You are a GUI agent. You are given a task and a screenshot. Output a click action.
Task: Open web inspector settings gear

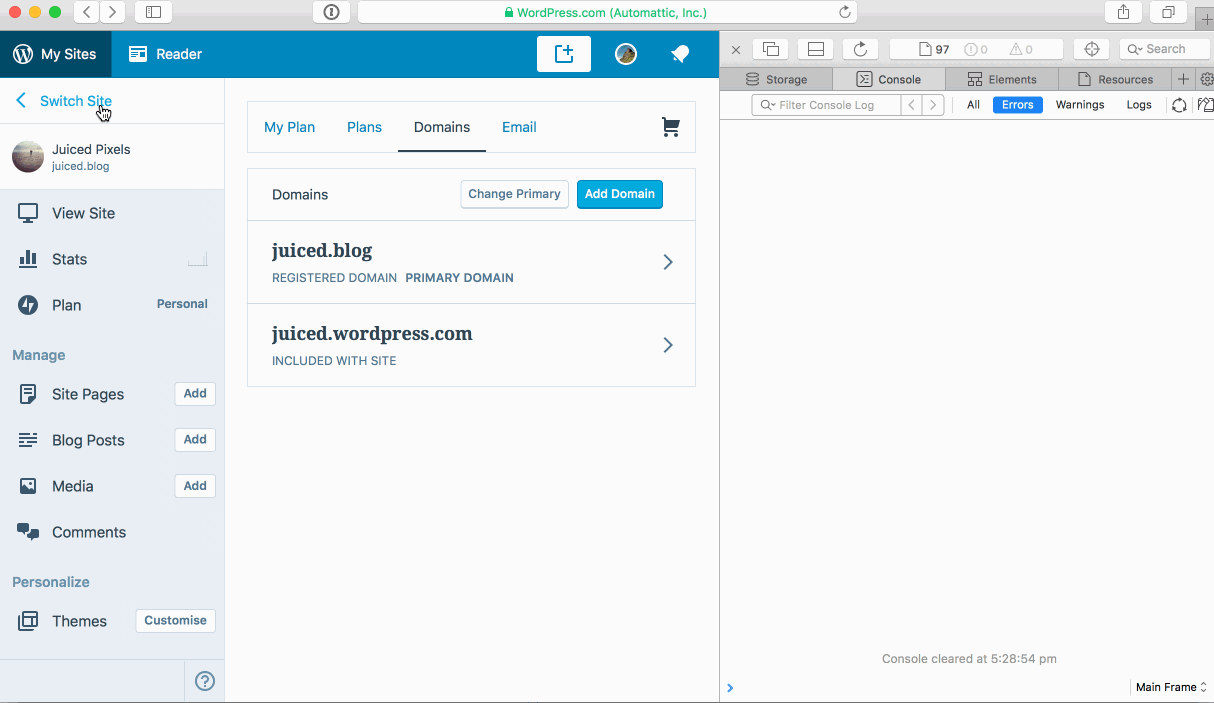click(1206, 79)
